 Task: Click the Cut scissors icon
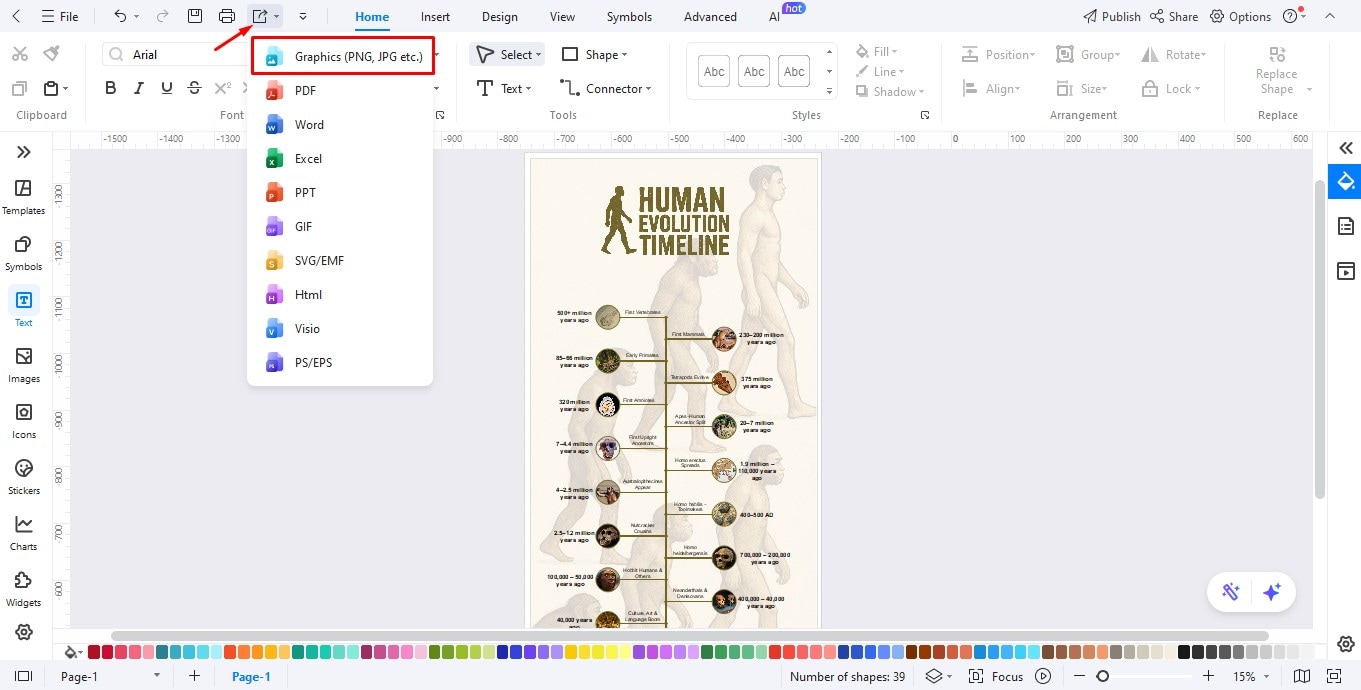pyautogui.click(x=19, y=54)
